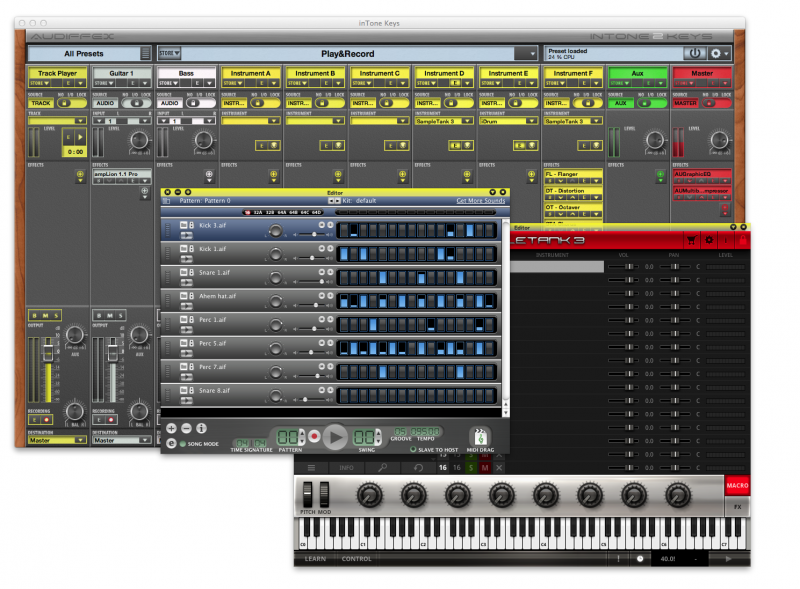The width and height of the screenshot is (800, 589).
Task: Select the 32A pattern length option
Action: [257, 212]
